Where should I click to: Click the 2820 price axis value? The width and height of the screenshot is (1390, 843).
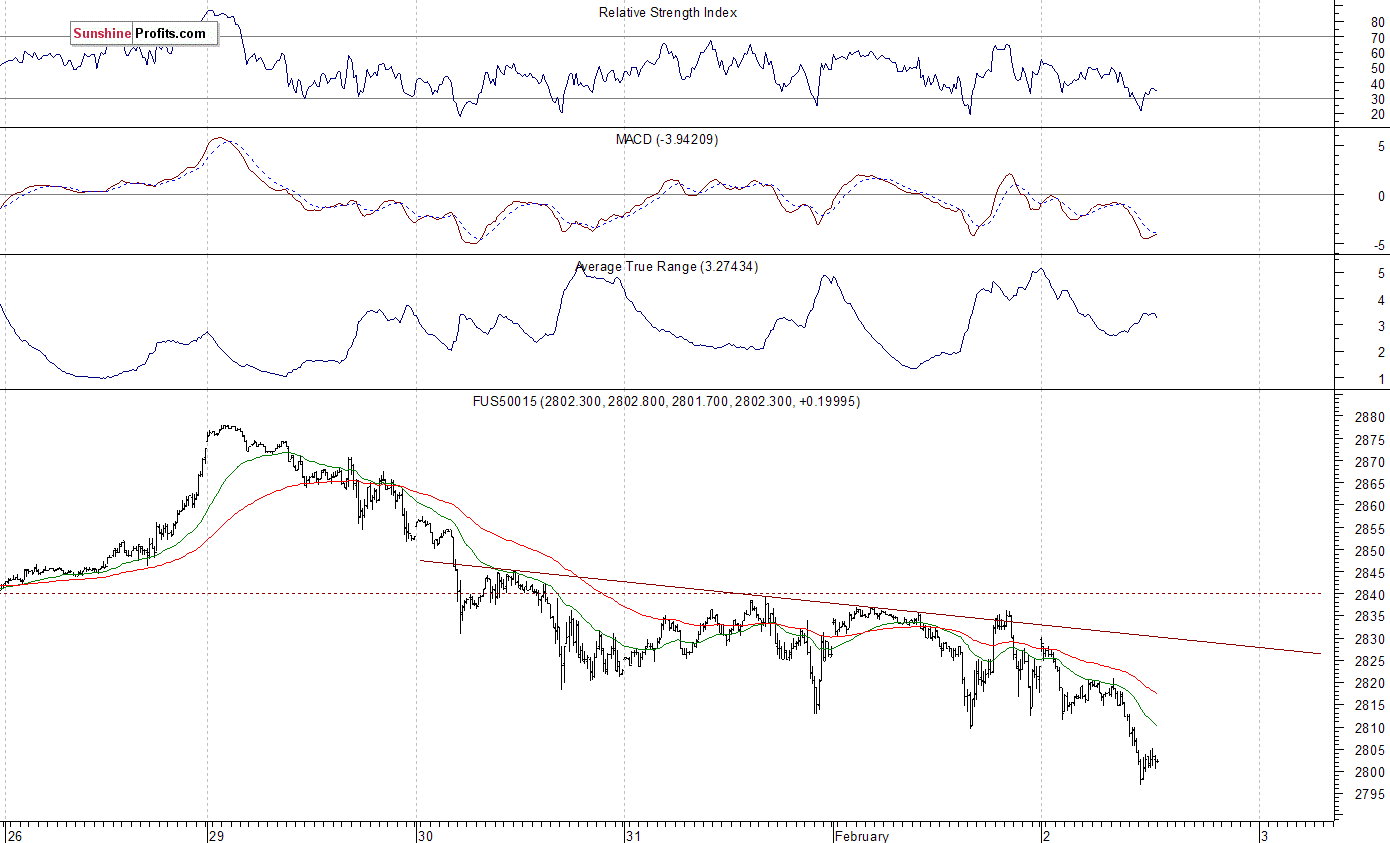[1370, 684]
